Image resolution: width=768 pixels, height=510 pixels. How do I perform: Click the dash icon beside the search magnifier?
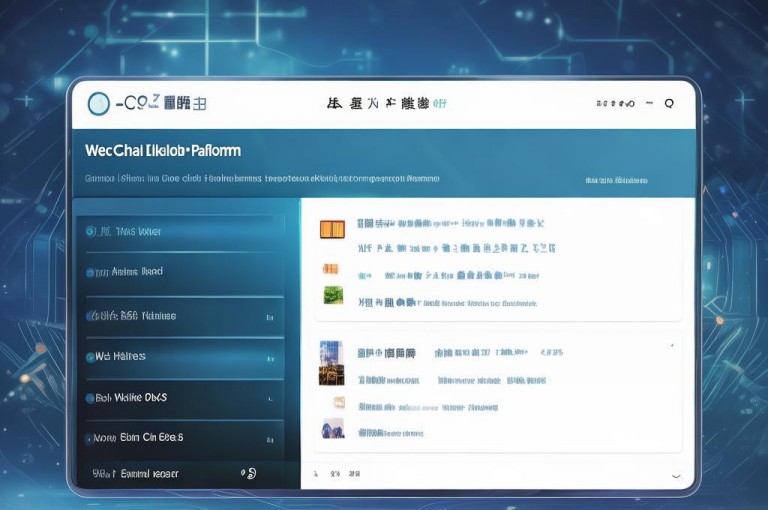click(x=649, y=103)
